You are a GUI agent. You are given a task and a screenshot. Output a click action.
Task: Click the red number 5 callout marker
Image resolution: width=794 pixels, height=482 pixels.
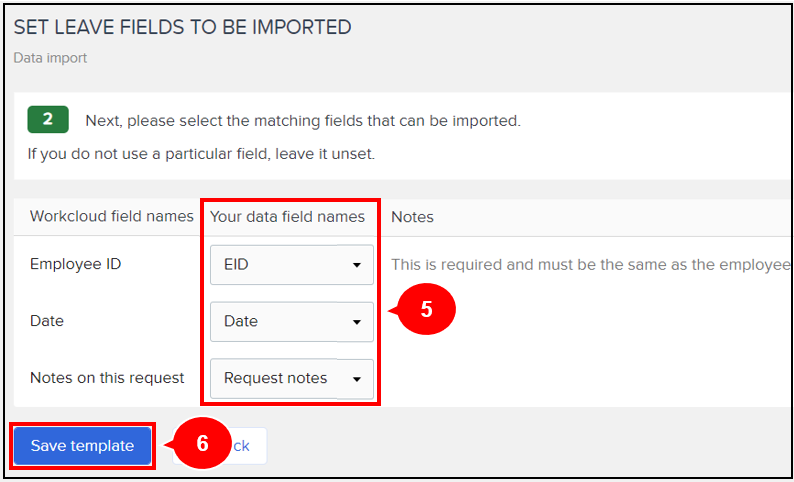(x=425, y=309)
